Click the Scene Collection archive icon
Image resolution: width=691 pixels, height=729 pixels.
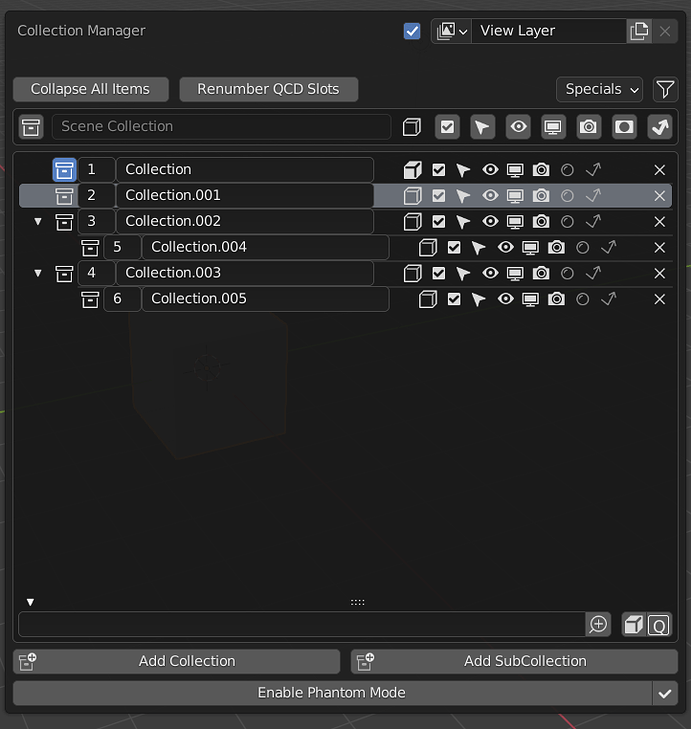point(31,127)
